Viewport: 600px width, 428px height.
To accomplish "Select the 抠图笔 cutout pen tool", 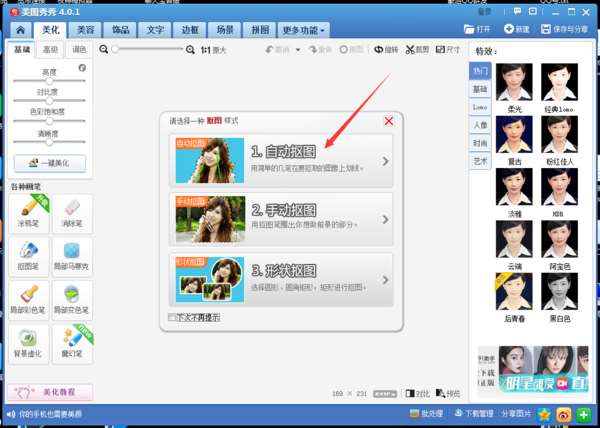I will pyautogui.click(x=29, y=257).
